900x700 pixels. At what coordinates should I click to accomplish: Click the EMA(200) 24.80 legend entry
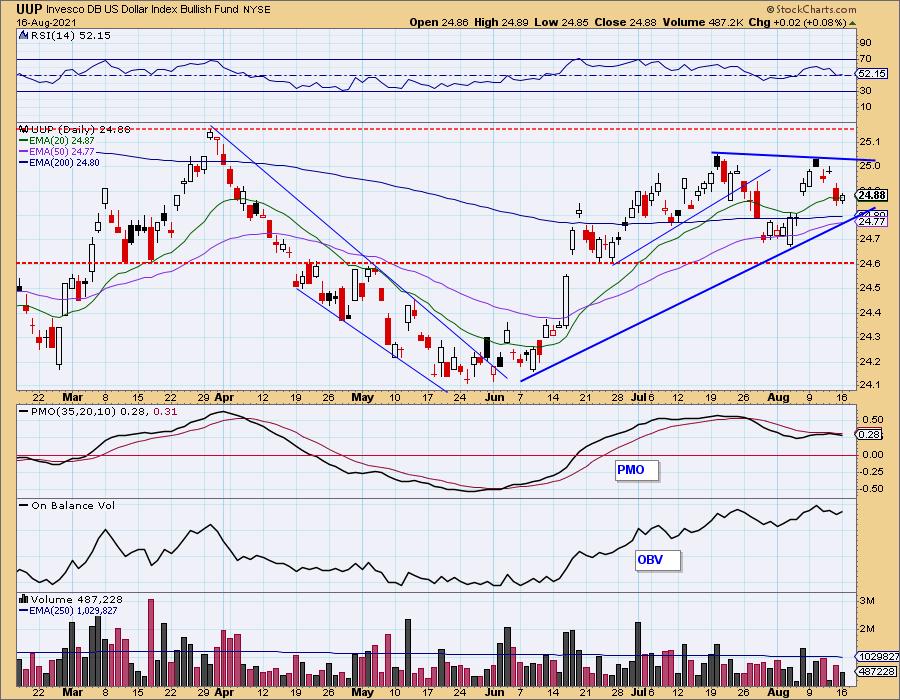59,162
